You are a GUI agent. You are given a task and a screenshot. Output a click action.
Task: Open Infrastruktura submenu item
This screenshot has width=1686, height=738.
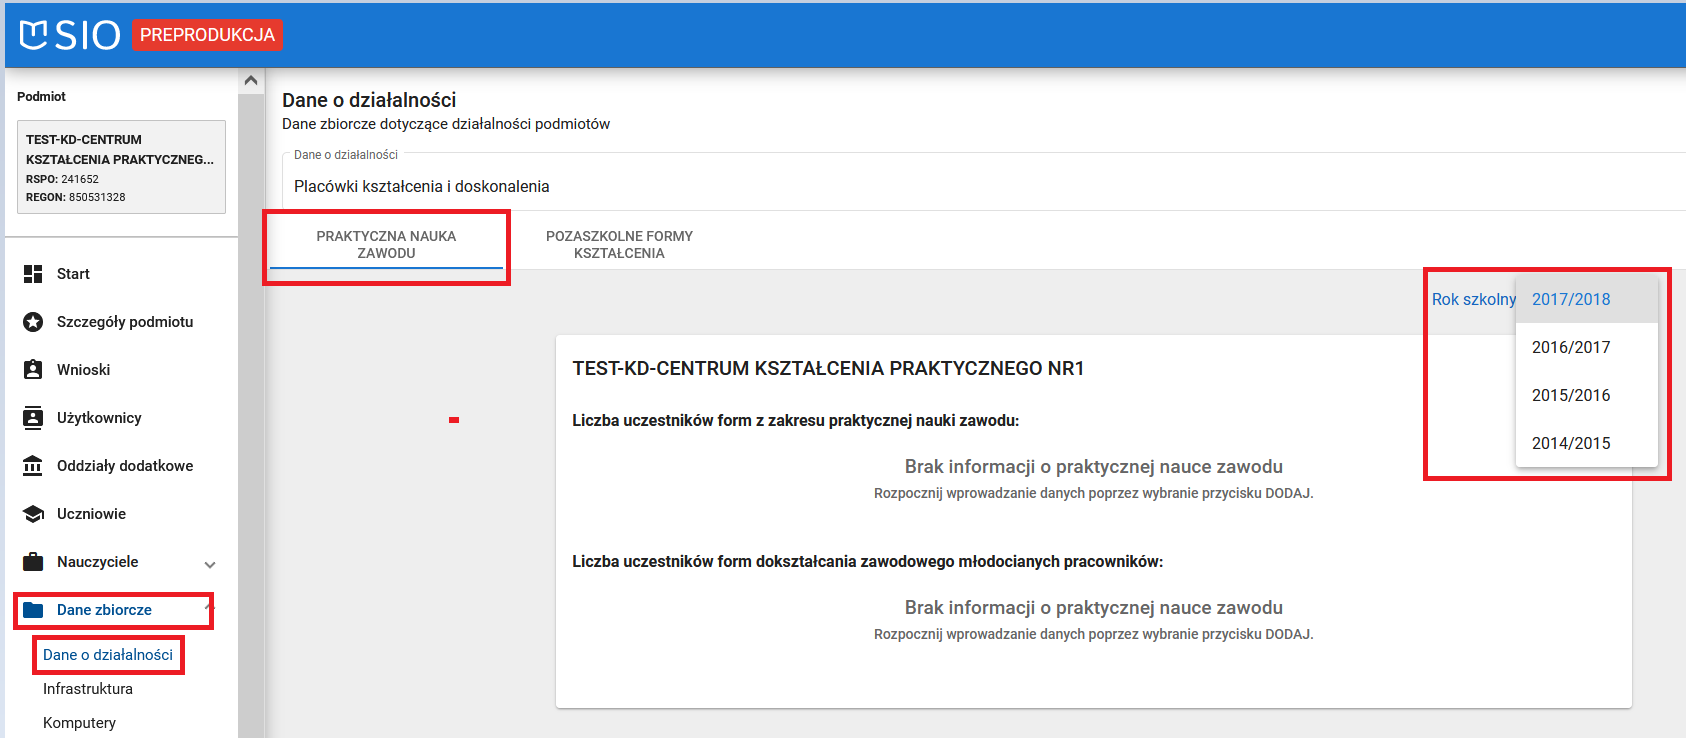88,689
